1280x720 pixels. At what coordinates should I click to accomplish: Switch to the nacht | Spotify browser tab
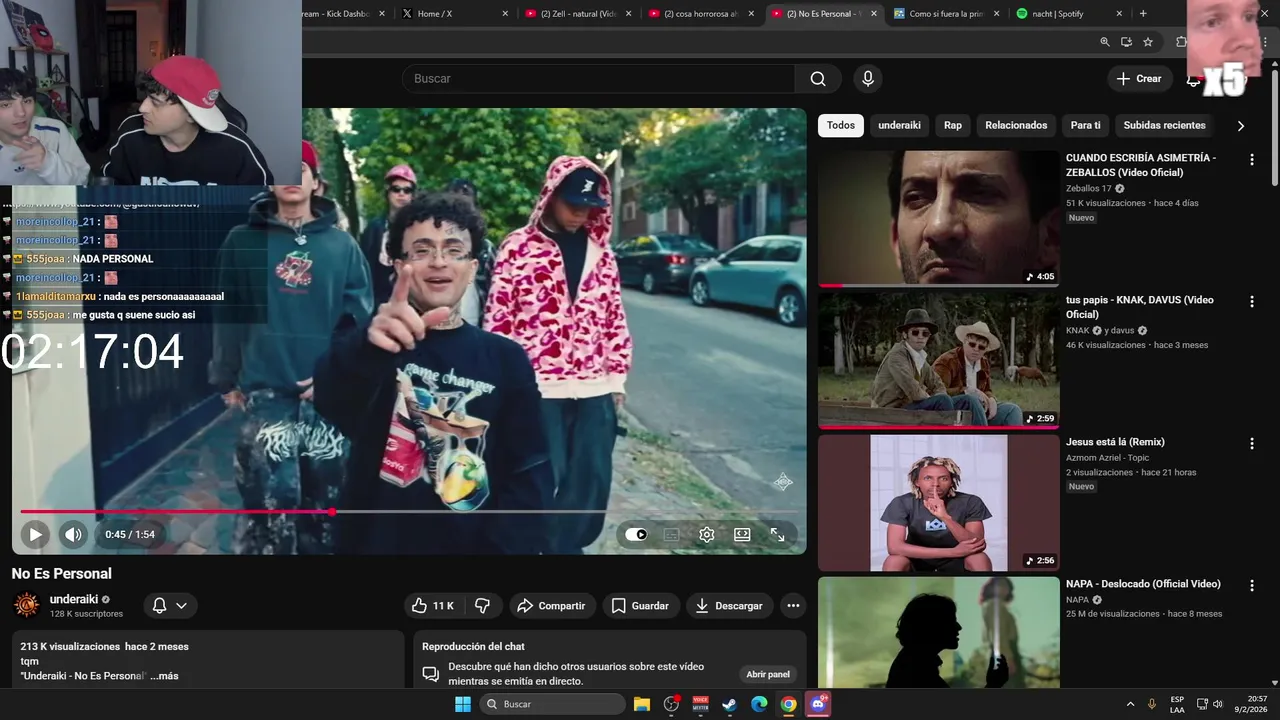coord(1069,14)
